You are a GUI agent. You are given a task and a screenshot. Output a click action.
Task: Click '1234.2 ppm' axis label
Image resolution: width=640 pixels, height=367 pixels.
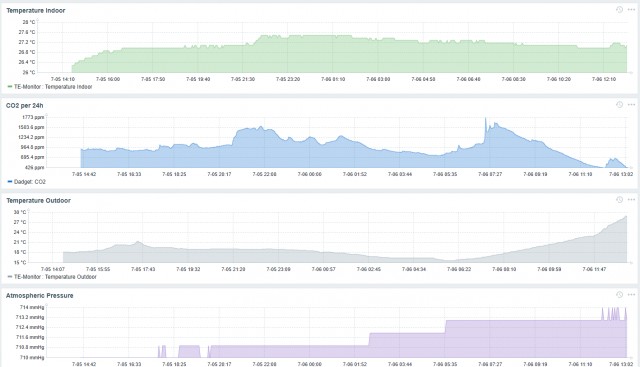pos(31,137)
